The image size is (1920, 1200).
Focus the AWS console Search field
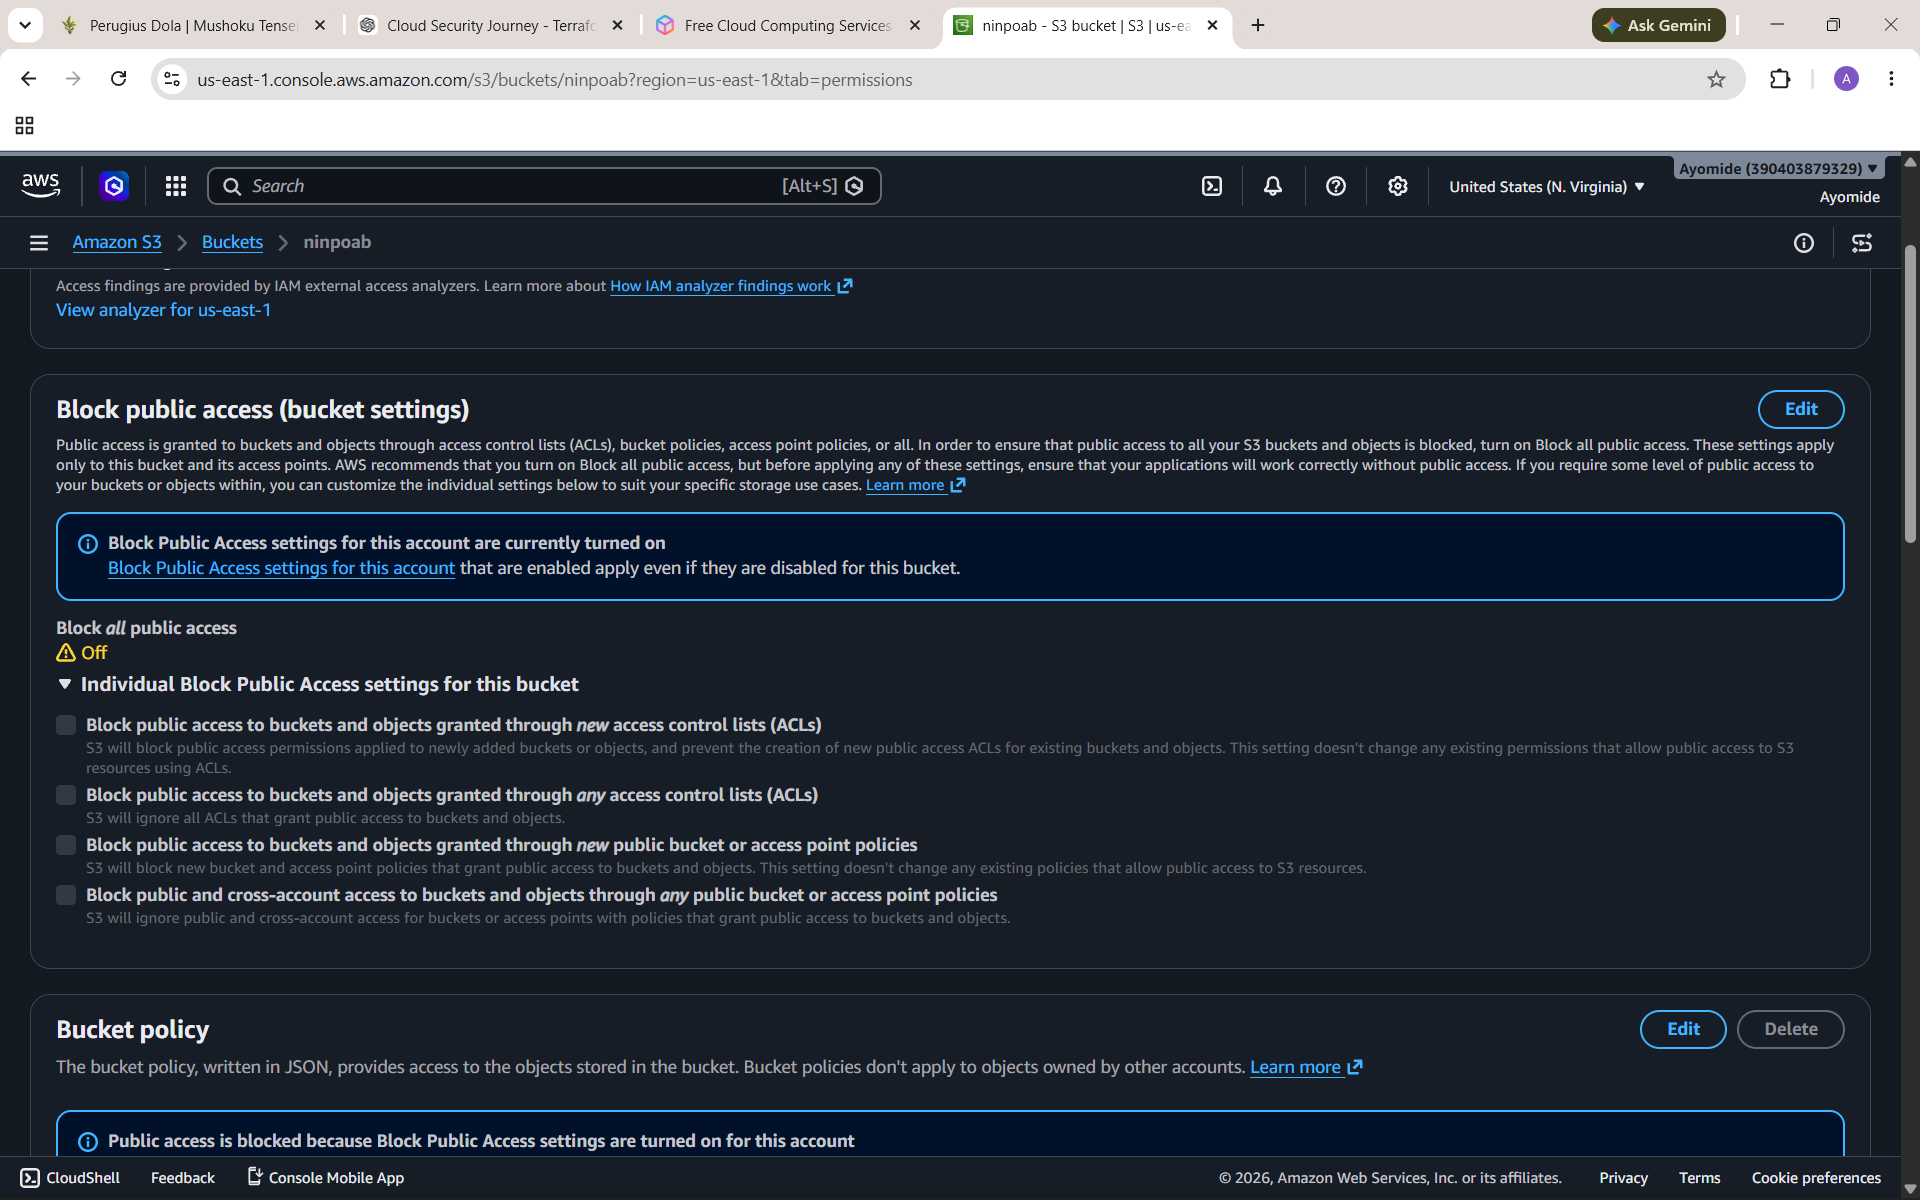pos(544,186)
